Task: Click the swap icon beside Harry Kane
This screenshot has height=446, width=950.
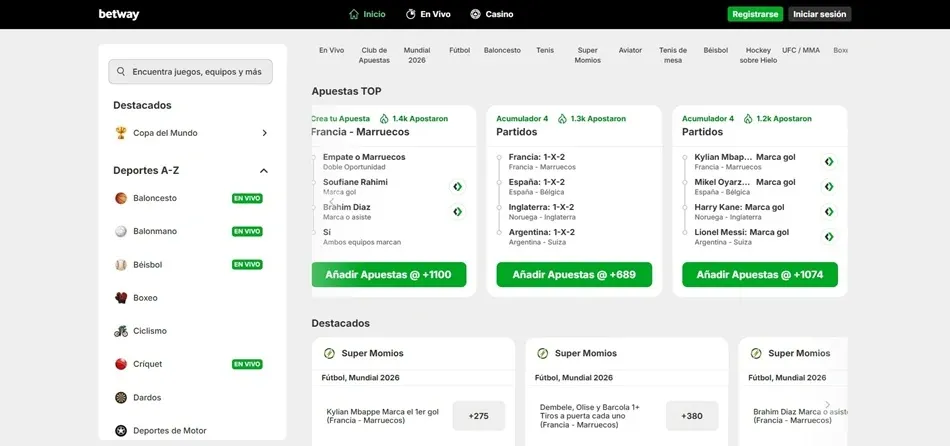Action: tap(829, 211)
